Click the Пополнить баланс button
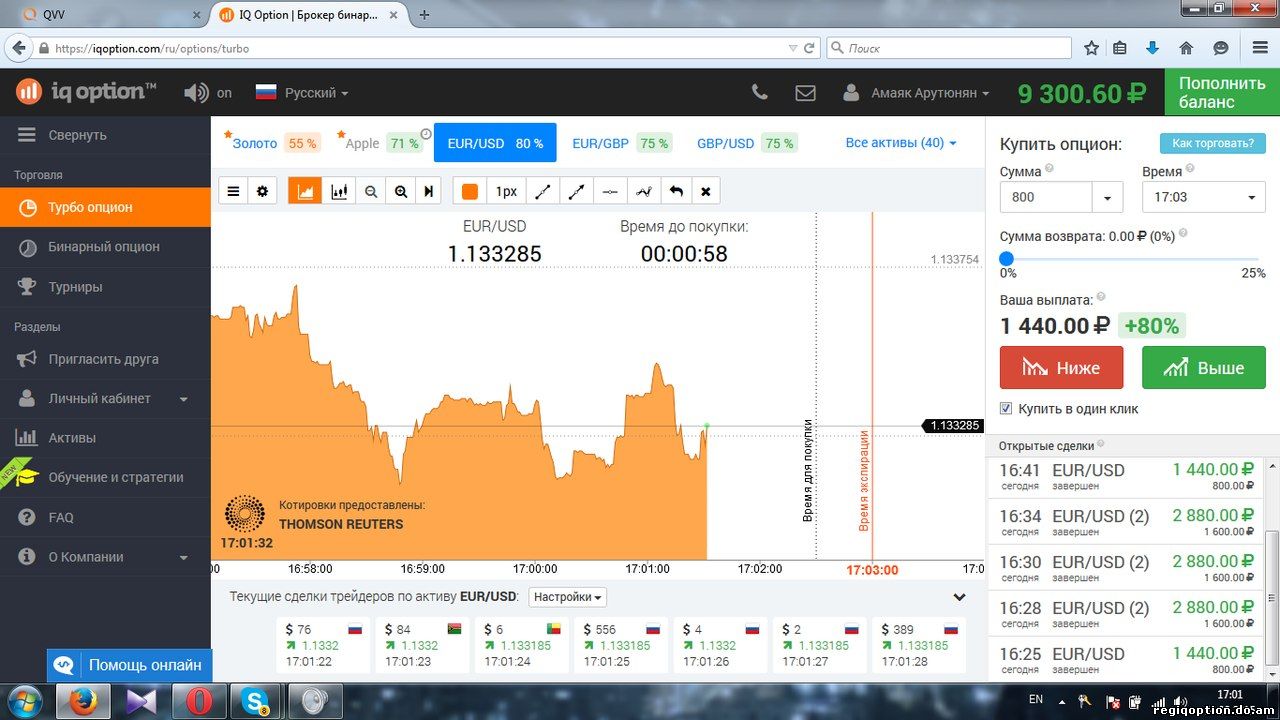The image size is (1280, 720). click(1222, 93)
